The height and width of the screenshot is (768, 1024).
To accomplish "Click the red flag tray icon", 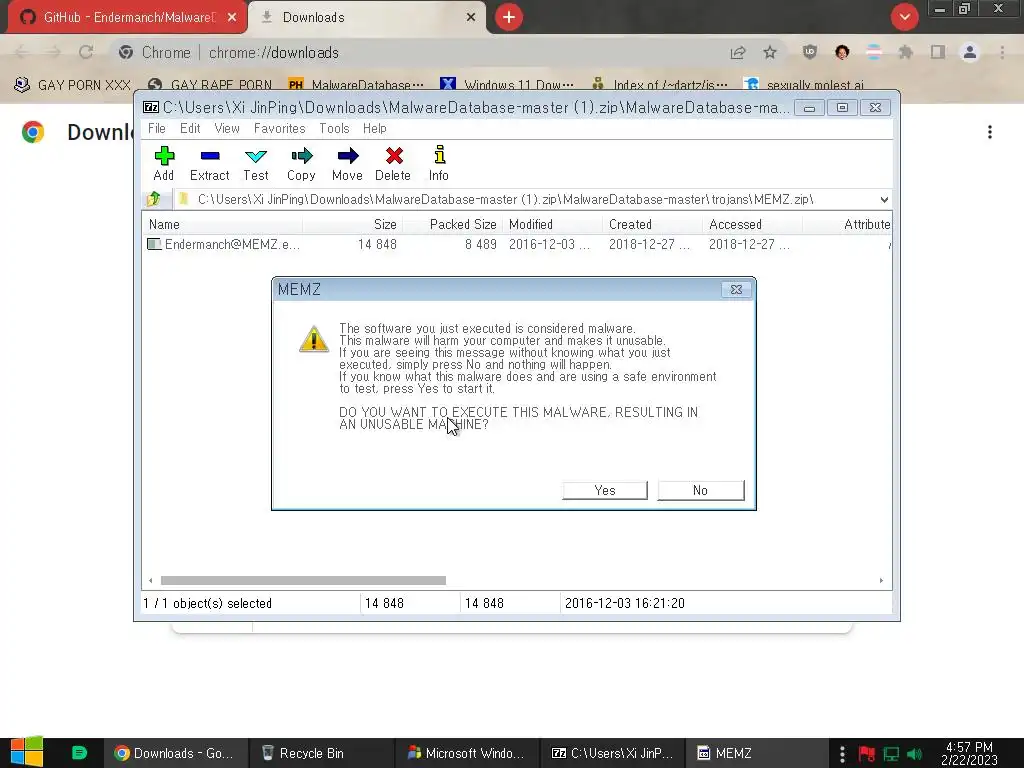I will 867,754.
